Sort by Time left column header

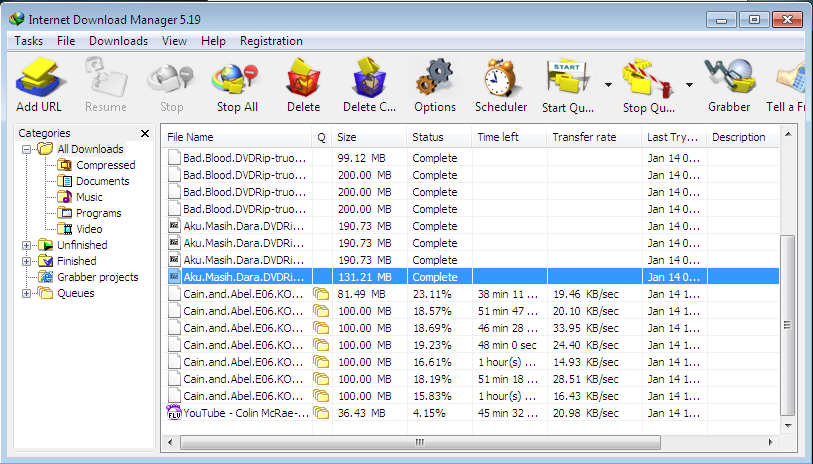(x=509, y=137)
